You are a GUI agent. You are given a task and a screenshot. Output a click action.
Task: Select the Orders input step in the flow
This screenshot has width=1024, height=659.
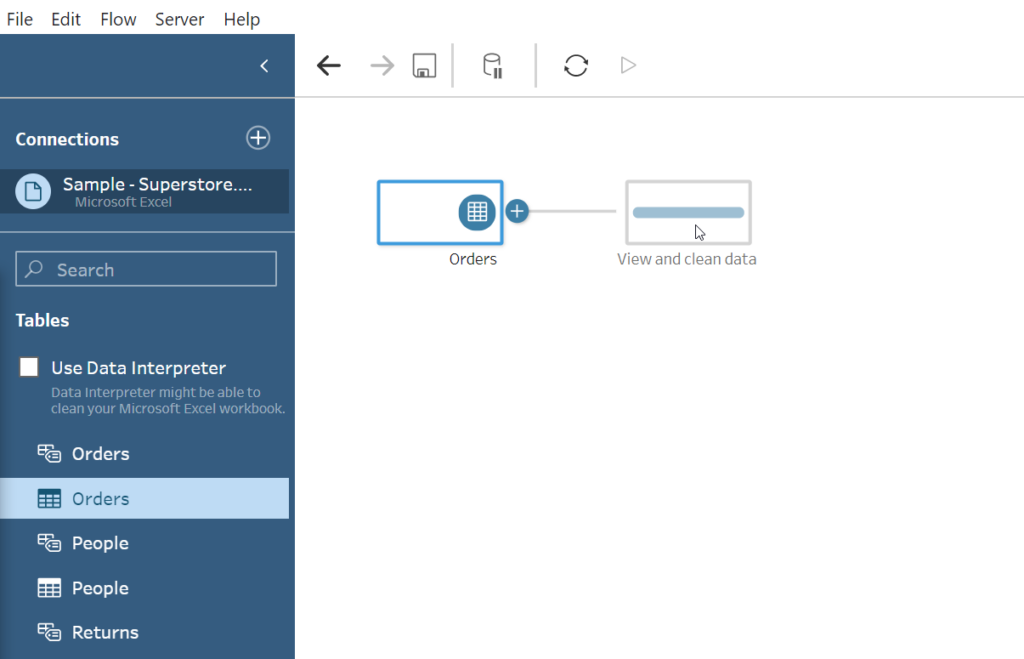[x=440, y=212]
